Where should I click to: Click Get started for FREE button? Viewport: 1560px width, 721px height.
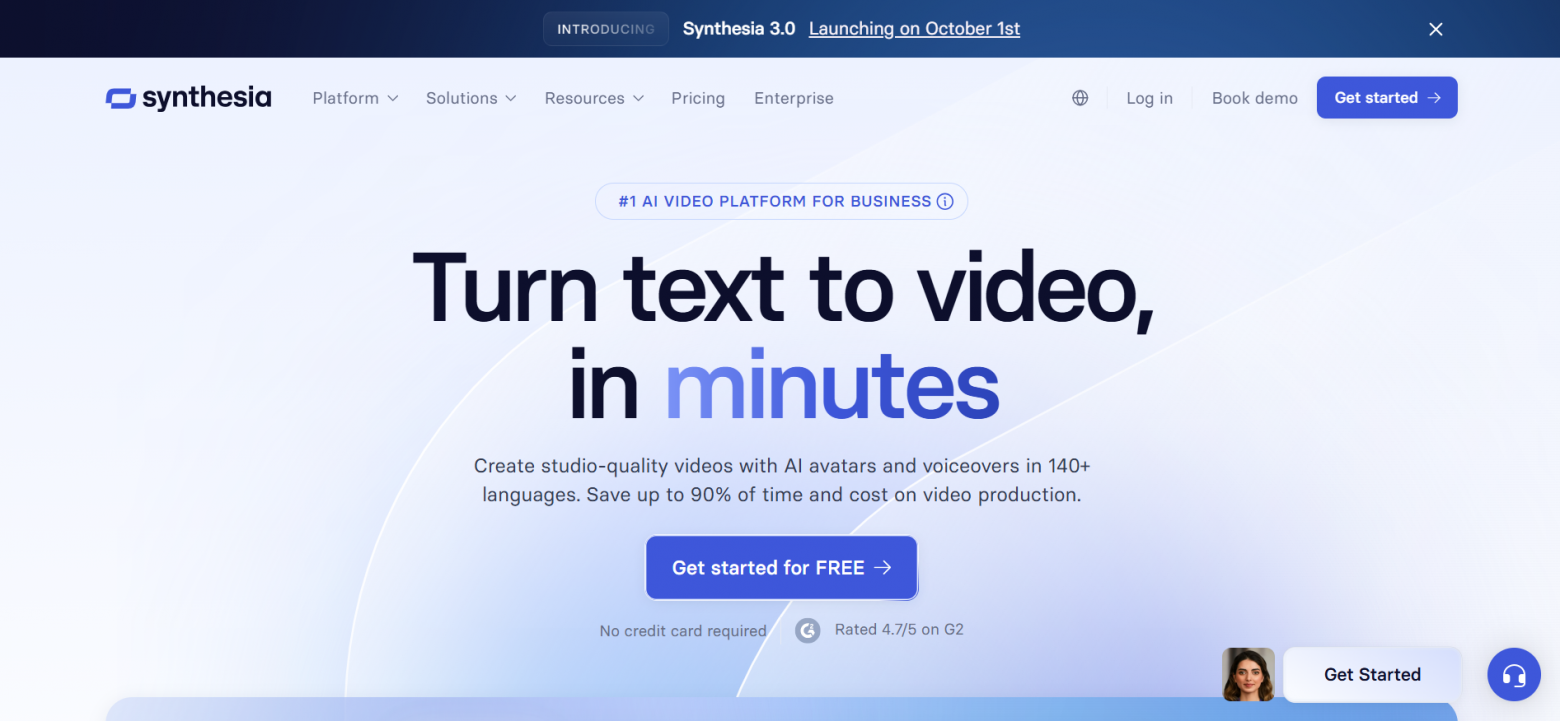tap(781, 568)
